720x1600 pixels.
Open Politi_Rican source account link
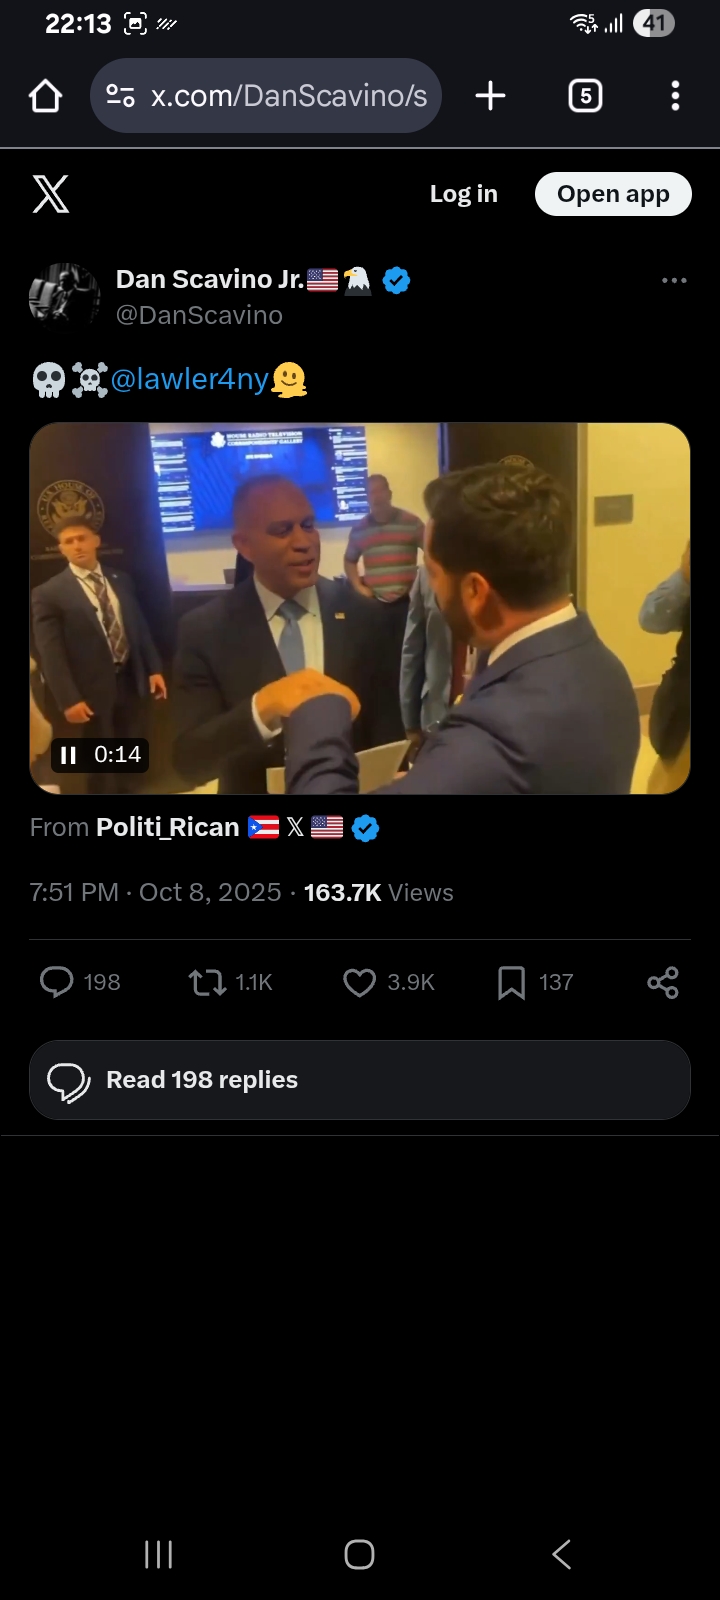(168, 828)
